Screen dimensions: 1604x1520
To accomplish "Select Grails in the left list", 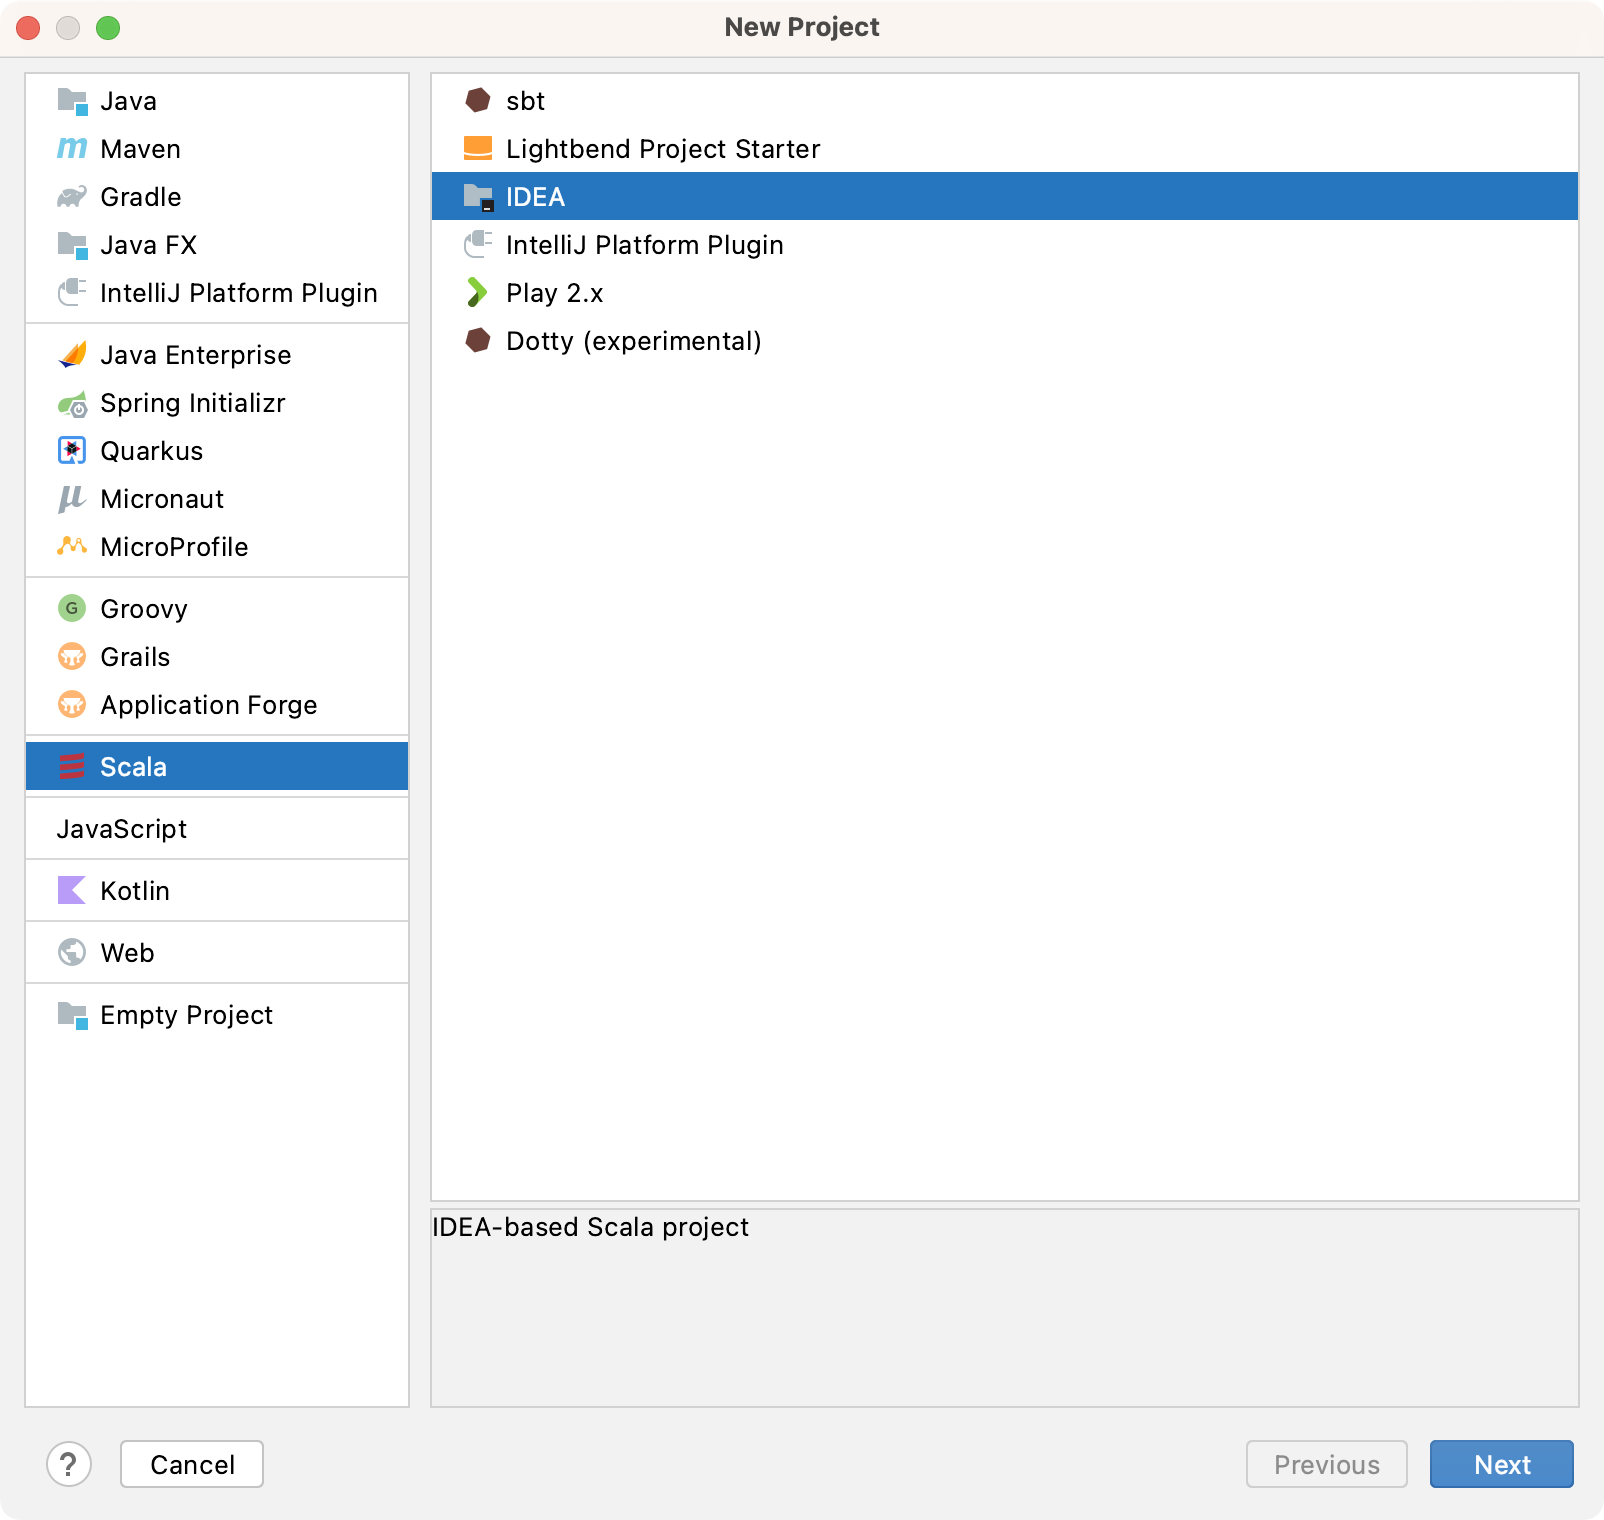I will click(217, 657).
